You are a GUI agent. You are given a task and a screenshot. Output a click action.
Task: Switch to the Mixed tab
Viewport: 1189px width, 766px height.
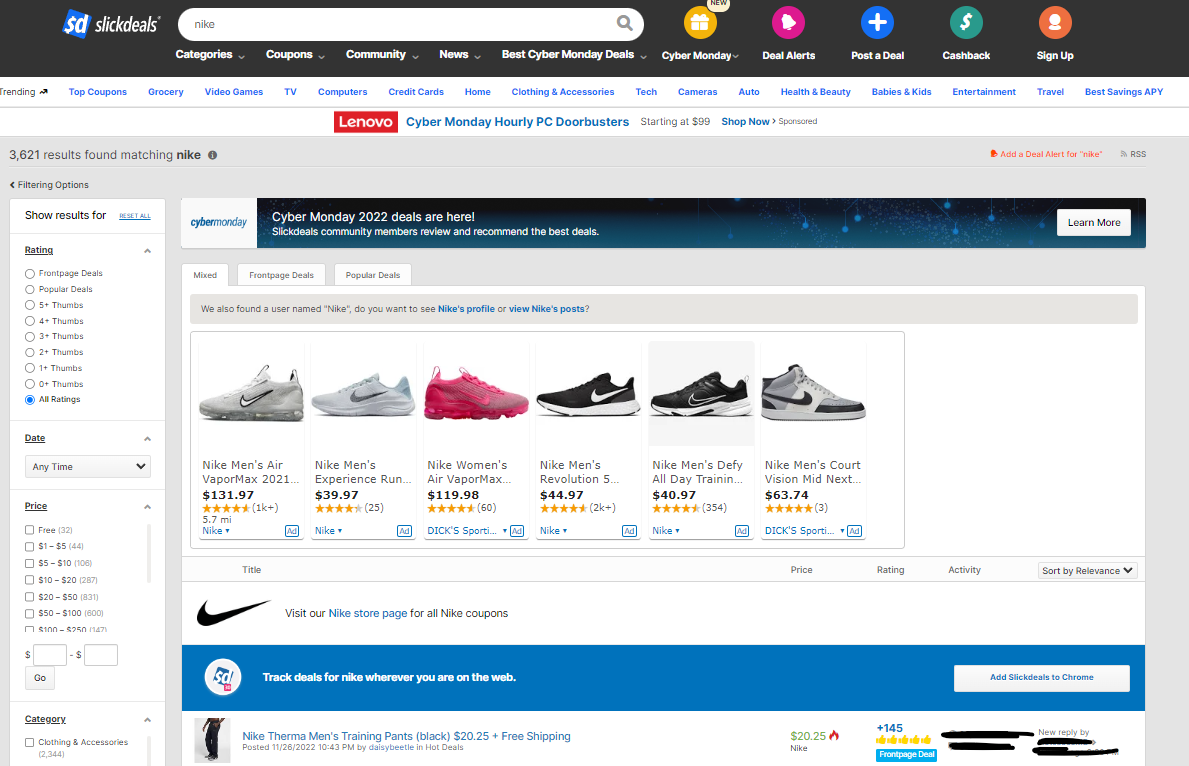[x=205, y=275]
